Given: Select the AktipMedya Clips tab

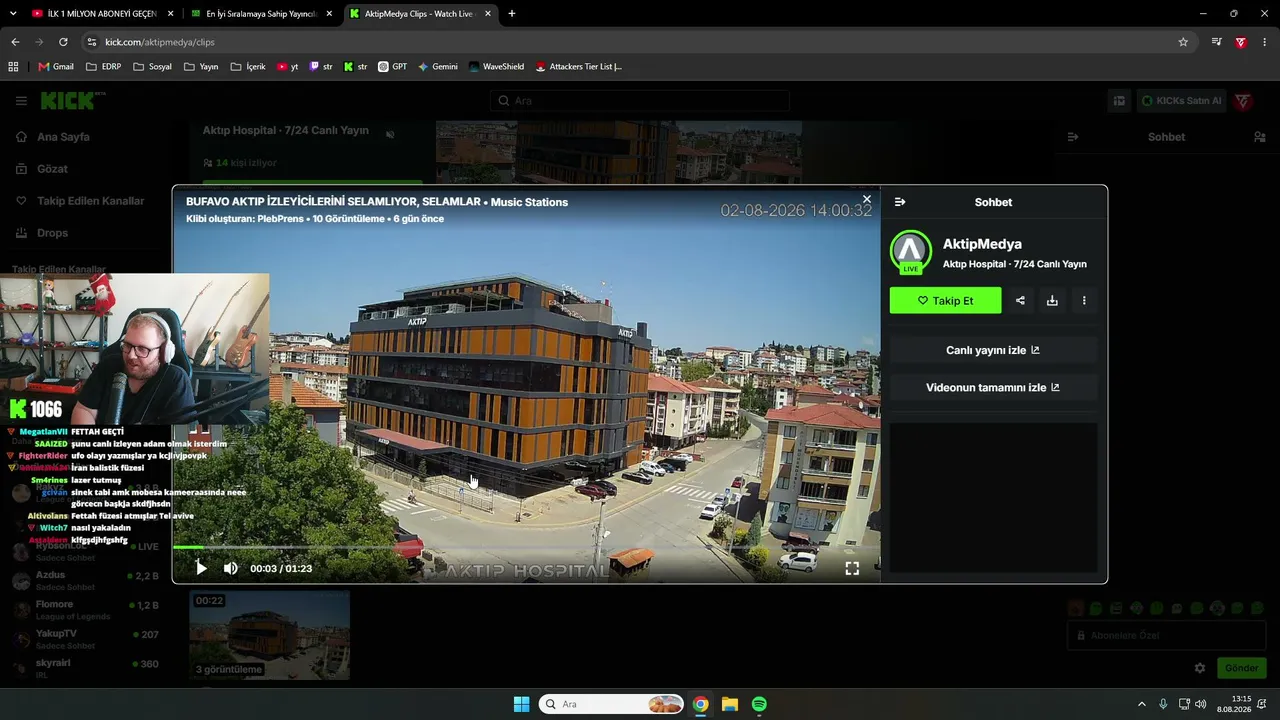Looking at the screenshot, I should [420, 14].
